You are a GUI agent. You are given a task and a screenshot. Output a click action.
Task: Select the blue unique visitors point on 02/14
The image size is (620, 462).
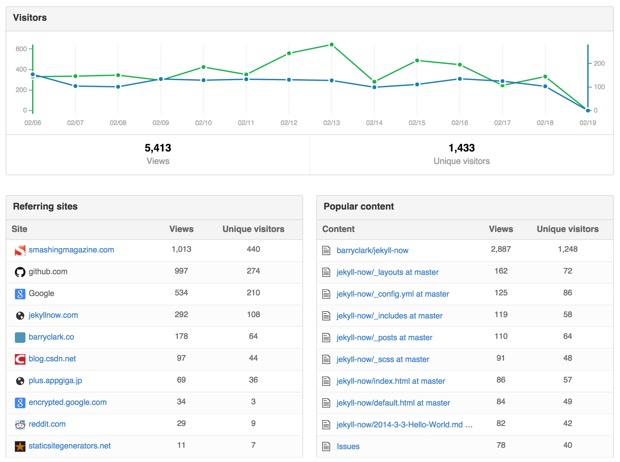(374, 87)
